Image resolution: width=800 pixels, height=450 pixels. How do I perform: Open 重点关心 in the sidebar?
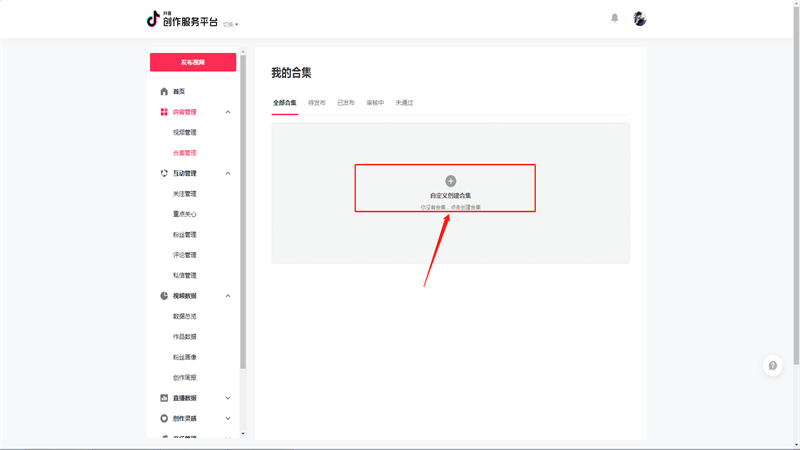(185, 214)
